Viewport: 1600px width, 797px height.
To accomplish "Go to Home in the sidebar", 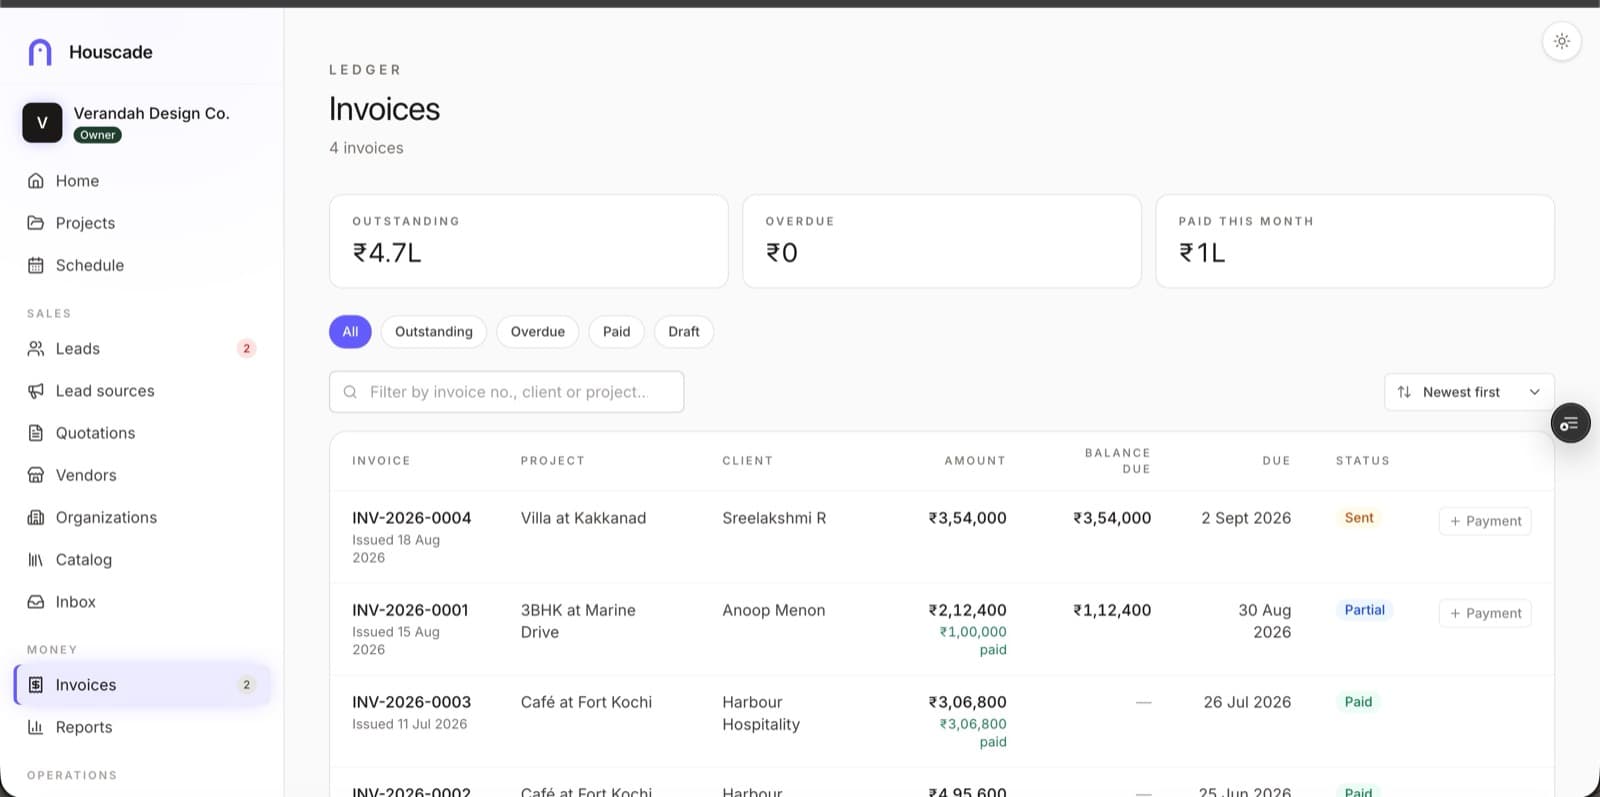I will [x=142, y=181].
